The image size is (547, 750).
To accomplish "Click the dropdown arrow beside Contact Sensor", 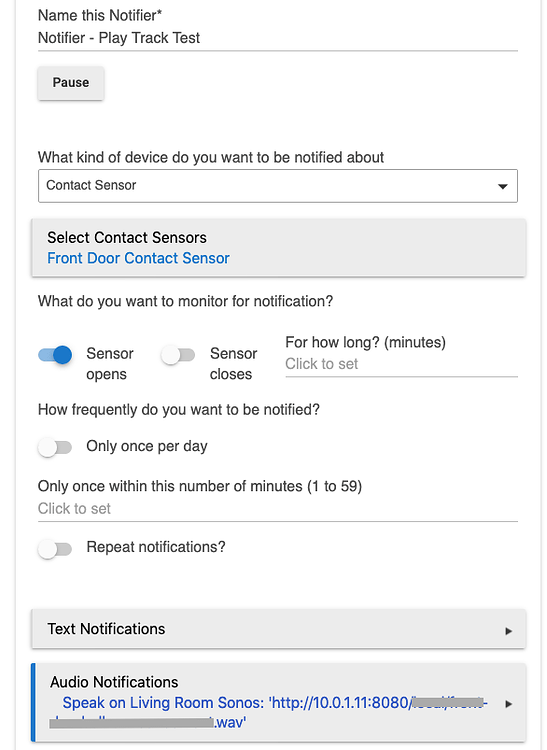I will (503, 187).
